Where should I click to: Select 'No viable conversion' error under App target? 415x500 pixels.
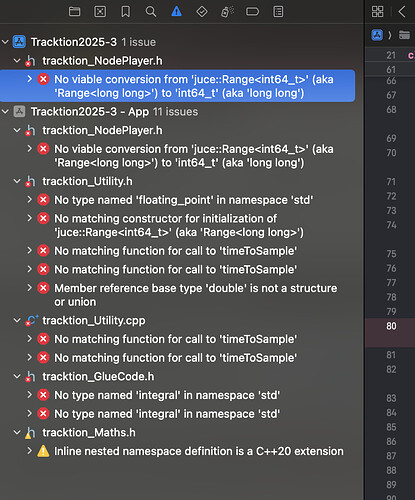(x=194, y=156)
